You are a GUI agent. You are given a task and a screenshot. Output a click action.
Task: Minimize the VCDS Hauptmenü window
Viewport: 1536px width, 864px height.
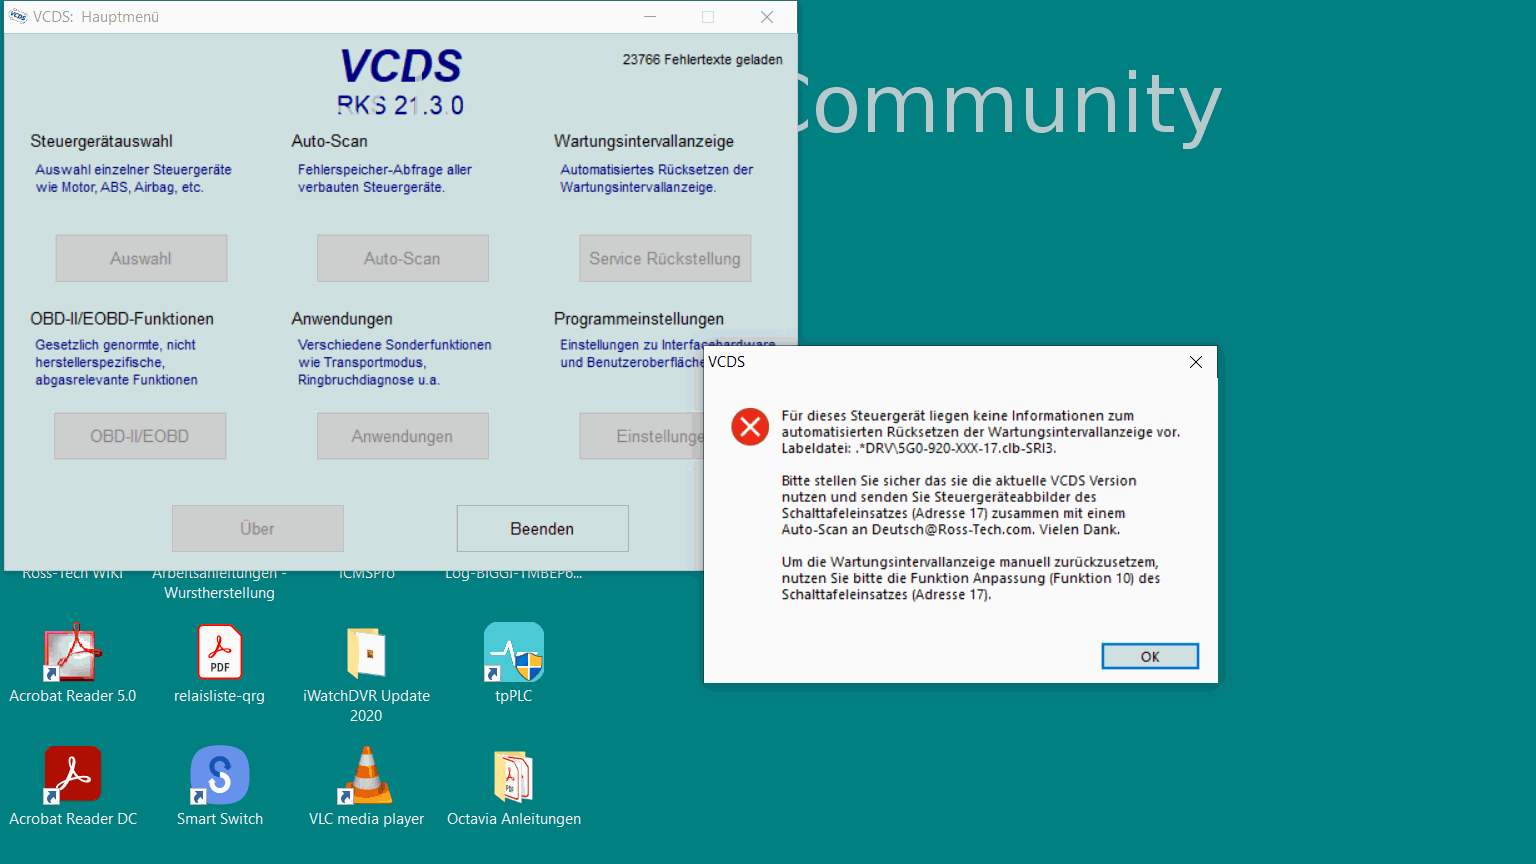click(x=650, y=17)
